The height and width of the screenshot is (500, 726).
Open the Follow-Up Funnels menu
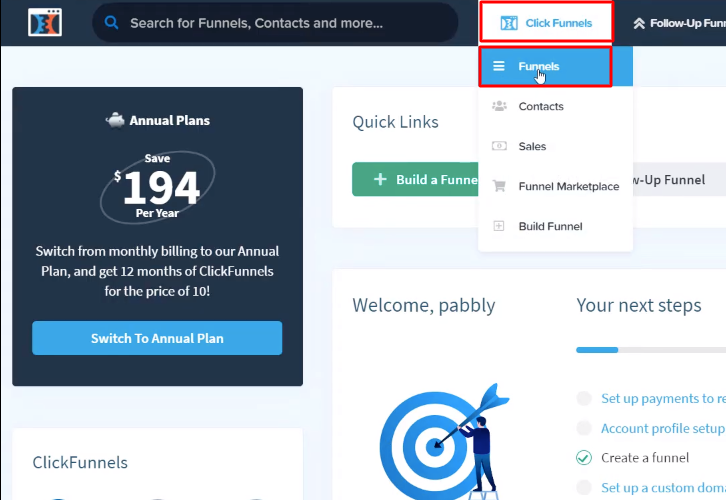(x=679, y=23)
